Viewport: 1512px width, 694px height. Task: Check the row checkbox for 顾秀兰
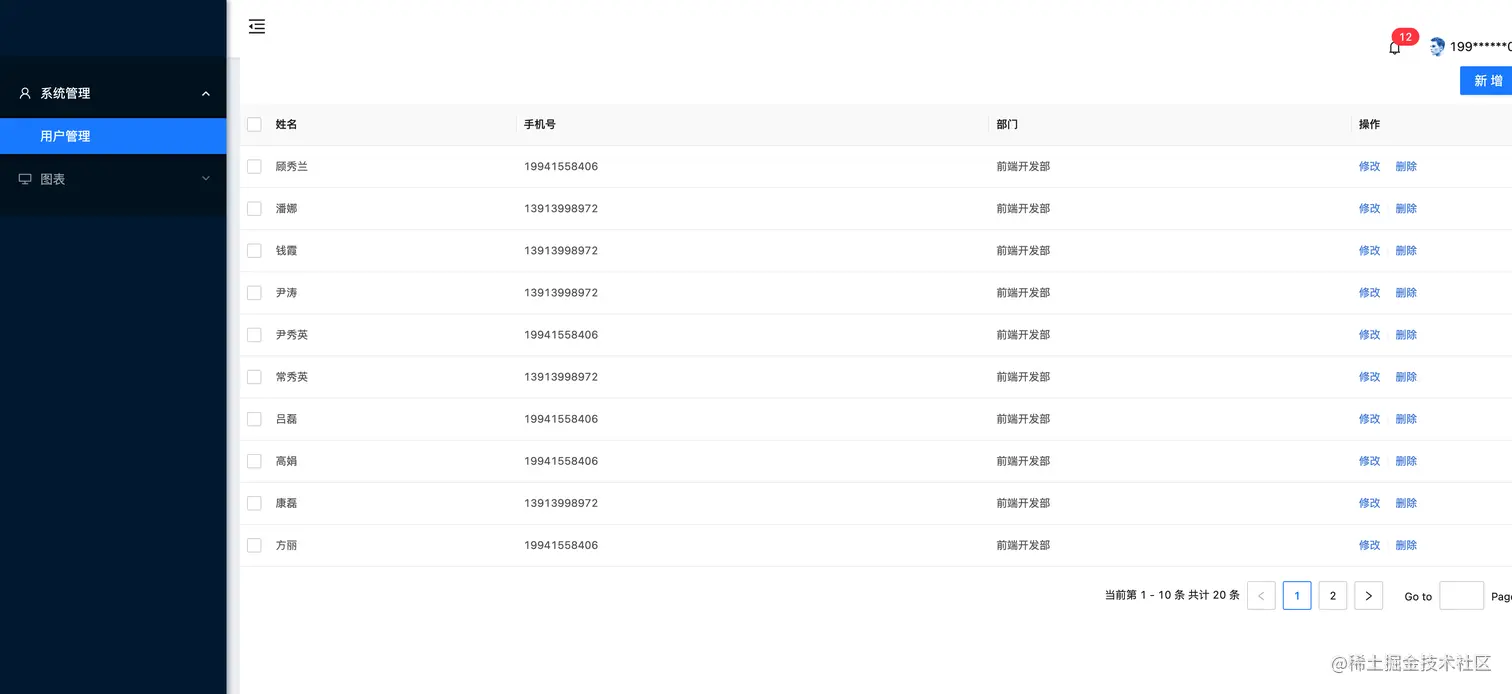254,167
